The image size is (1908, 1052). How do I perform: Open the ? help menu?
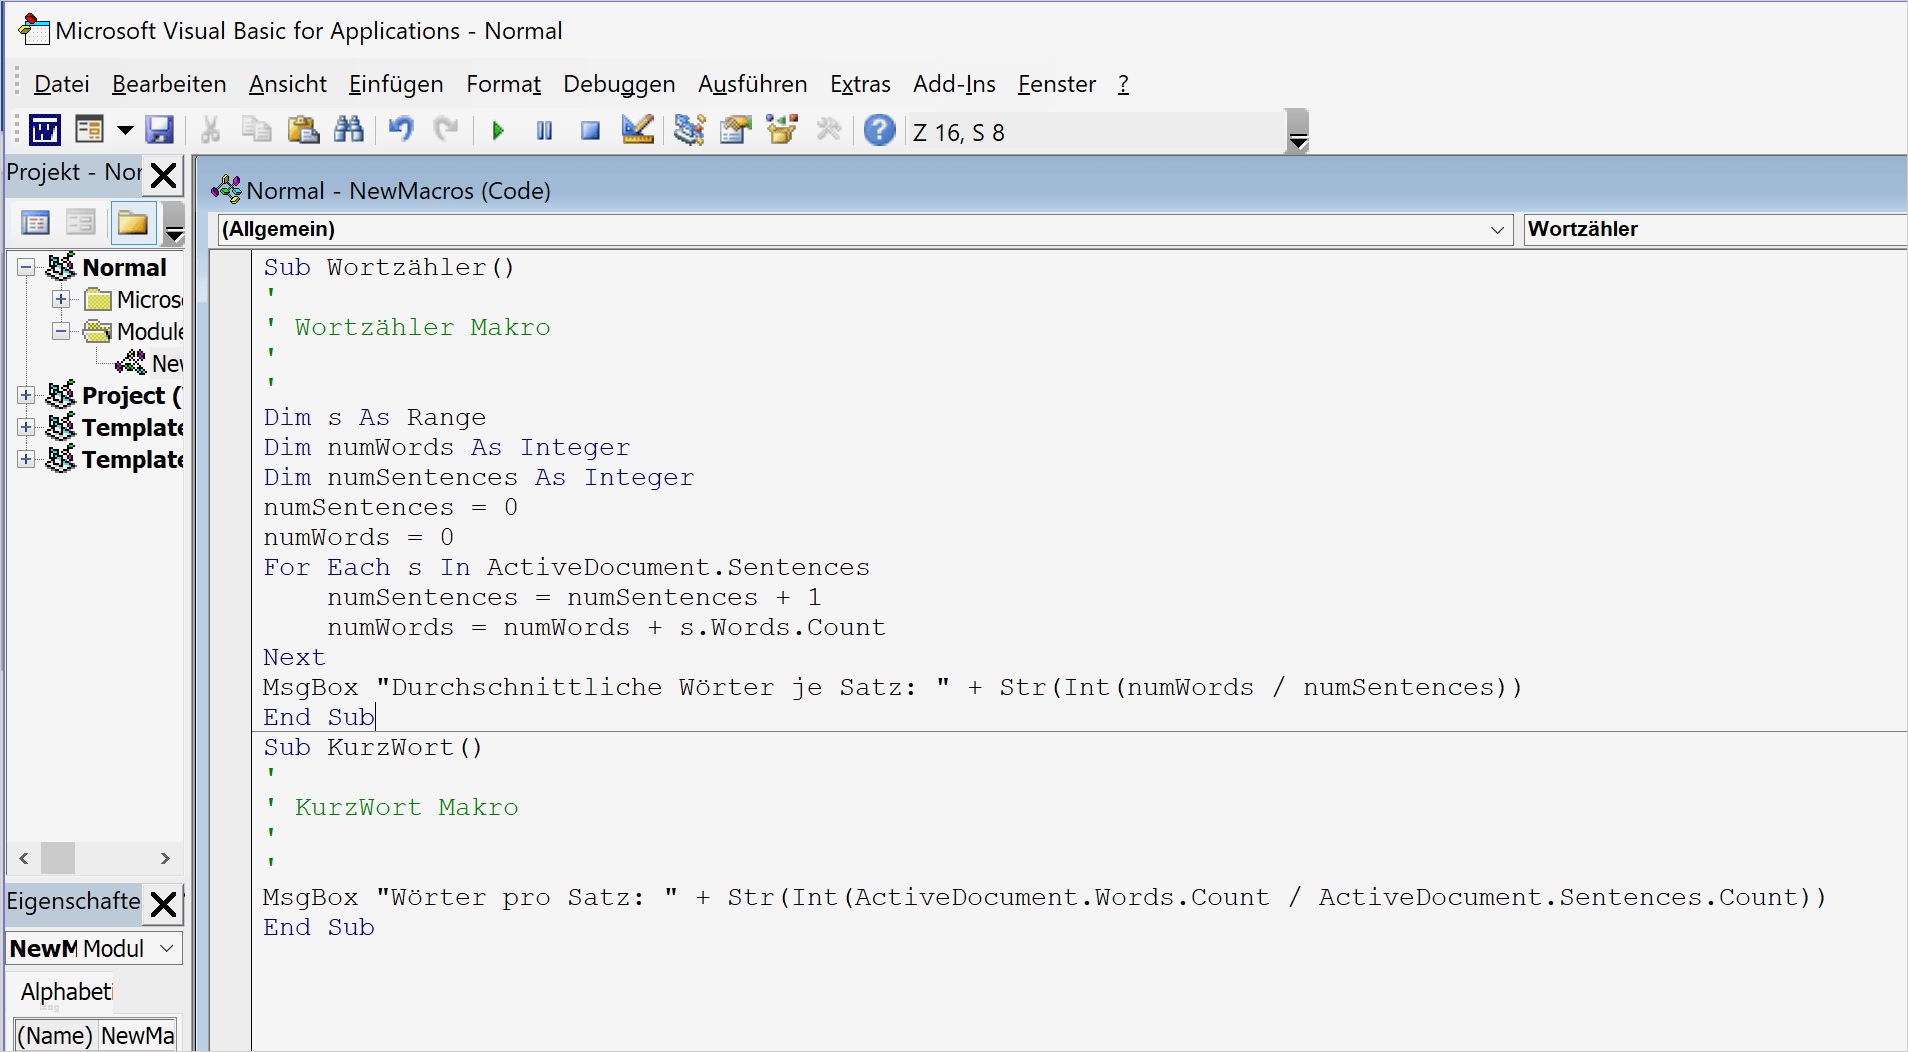click(1123, 84)
